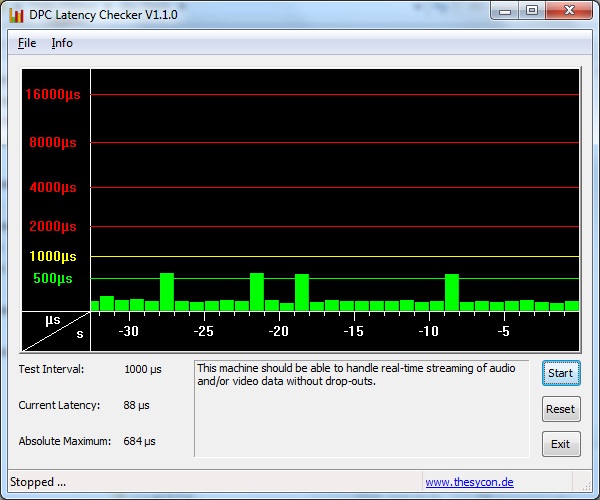Click the -20 time axis label
600x500 pixels.
(x=279, y=331)
